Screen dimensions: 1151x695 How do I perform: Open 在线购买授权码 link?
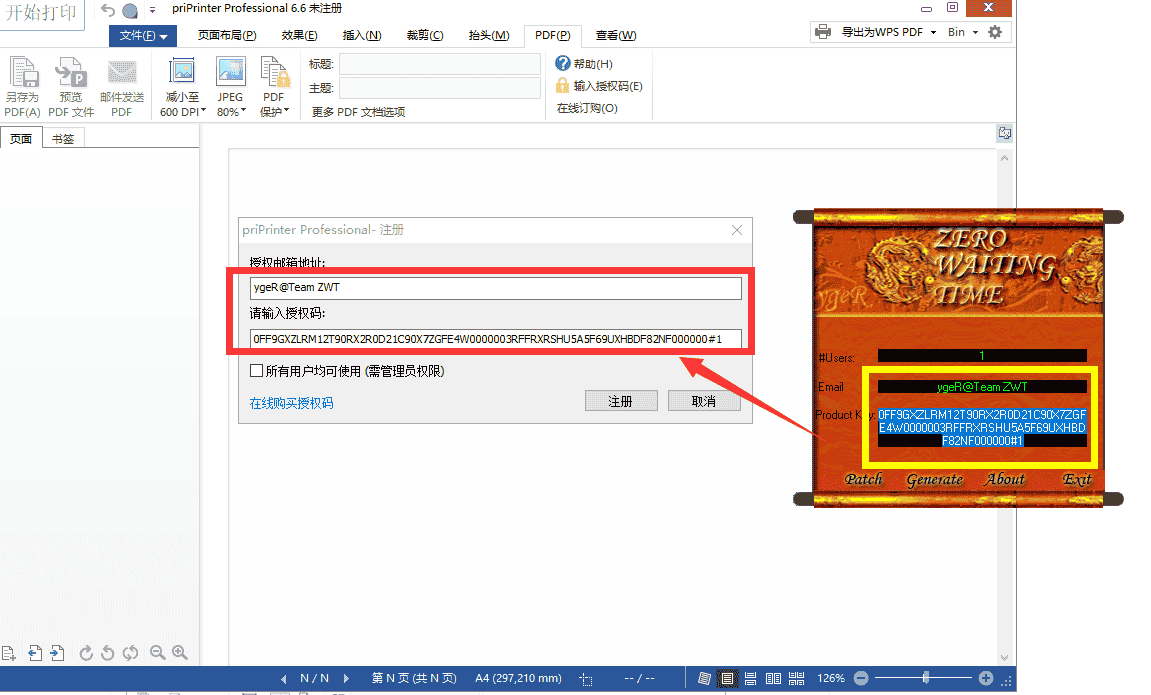pyautogui.click(x=291, y=403)
